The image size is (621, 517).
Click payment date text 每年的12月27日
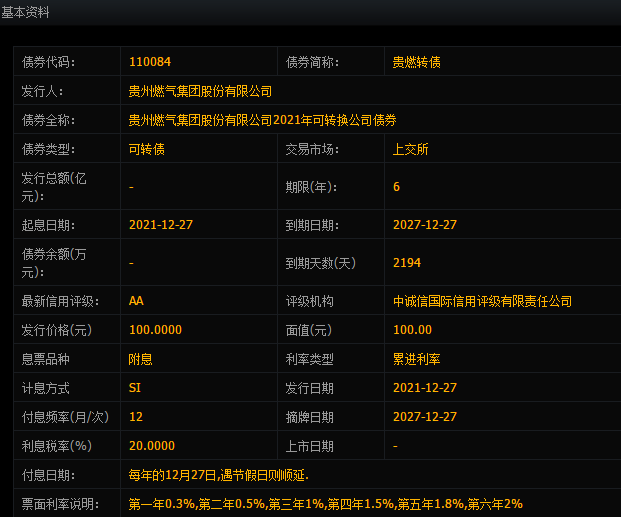pyautogui.click(x=172, y=475)
